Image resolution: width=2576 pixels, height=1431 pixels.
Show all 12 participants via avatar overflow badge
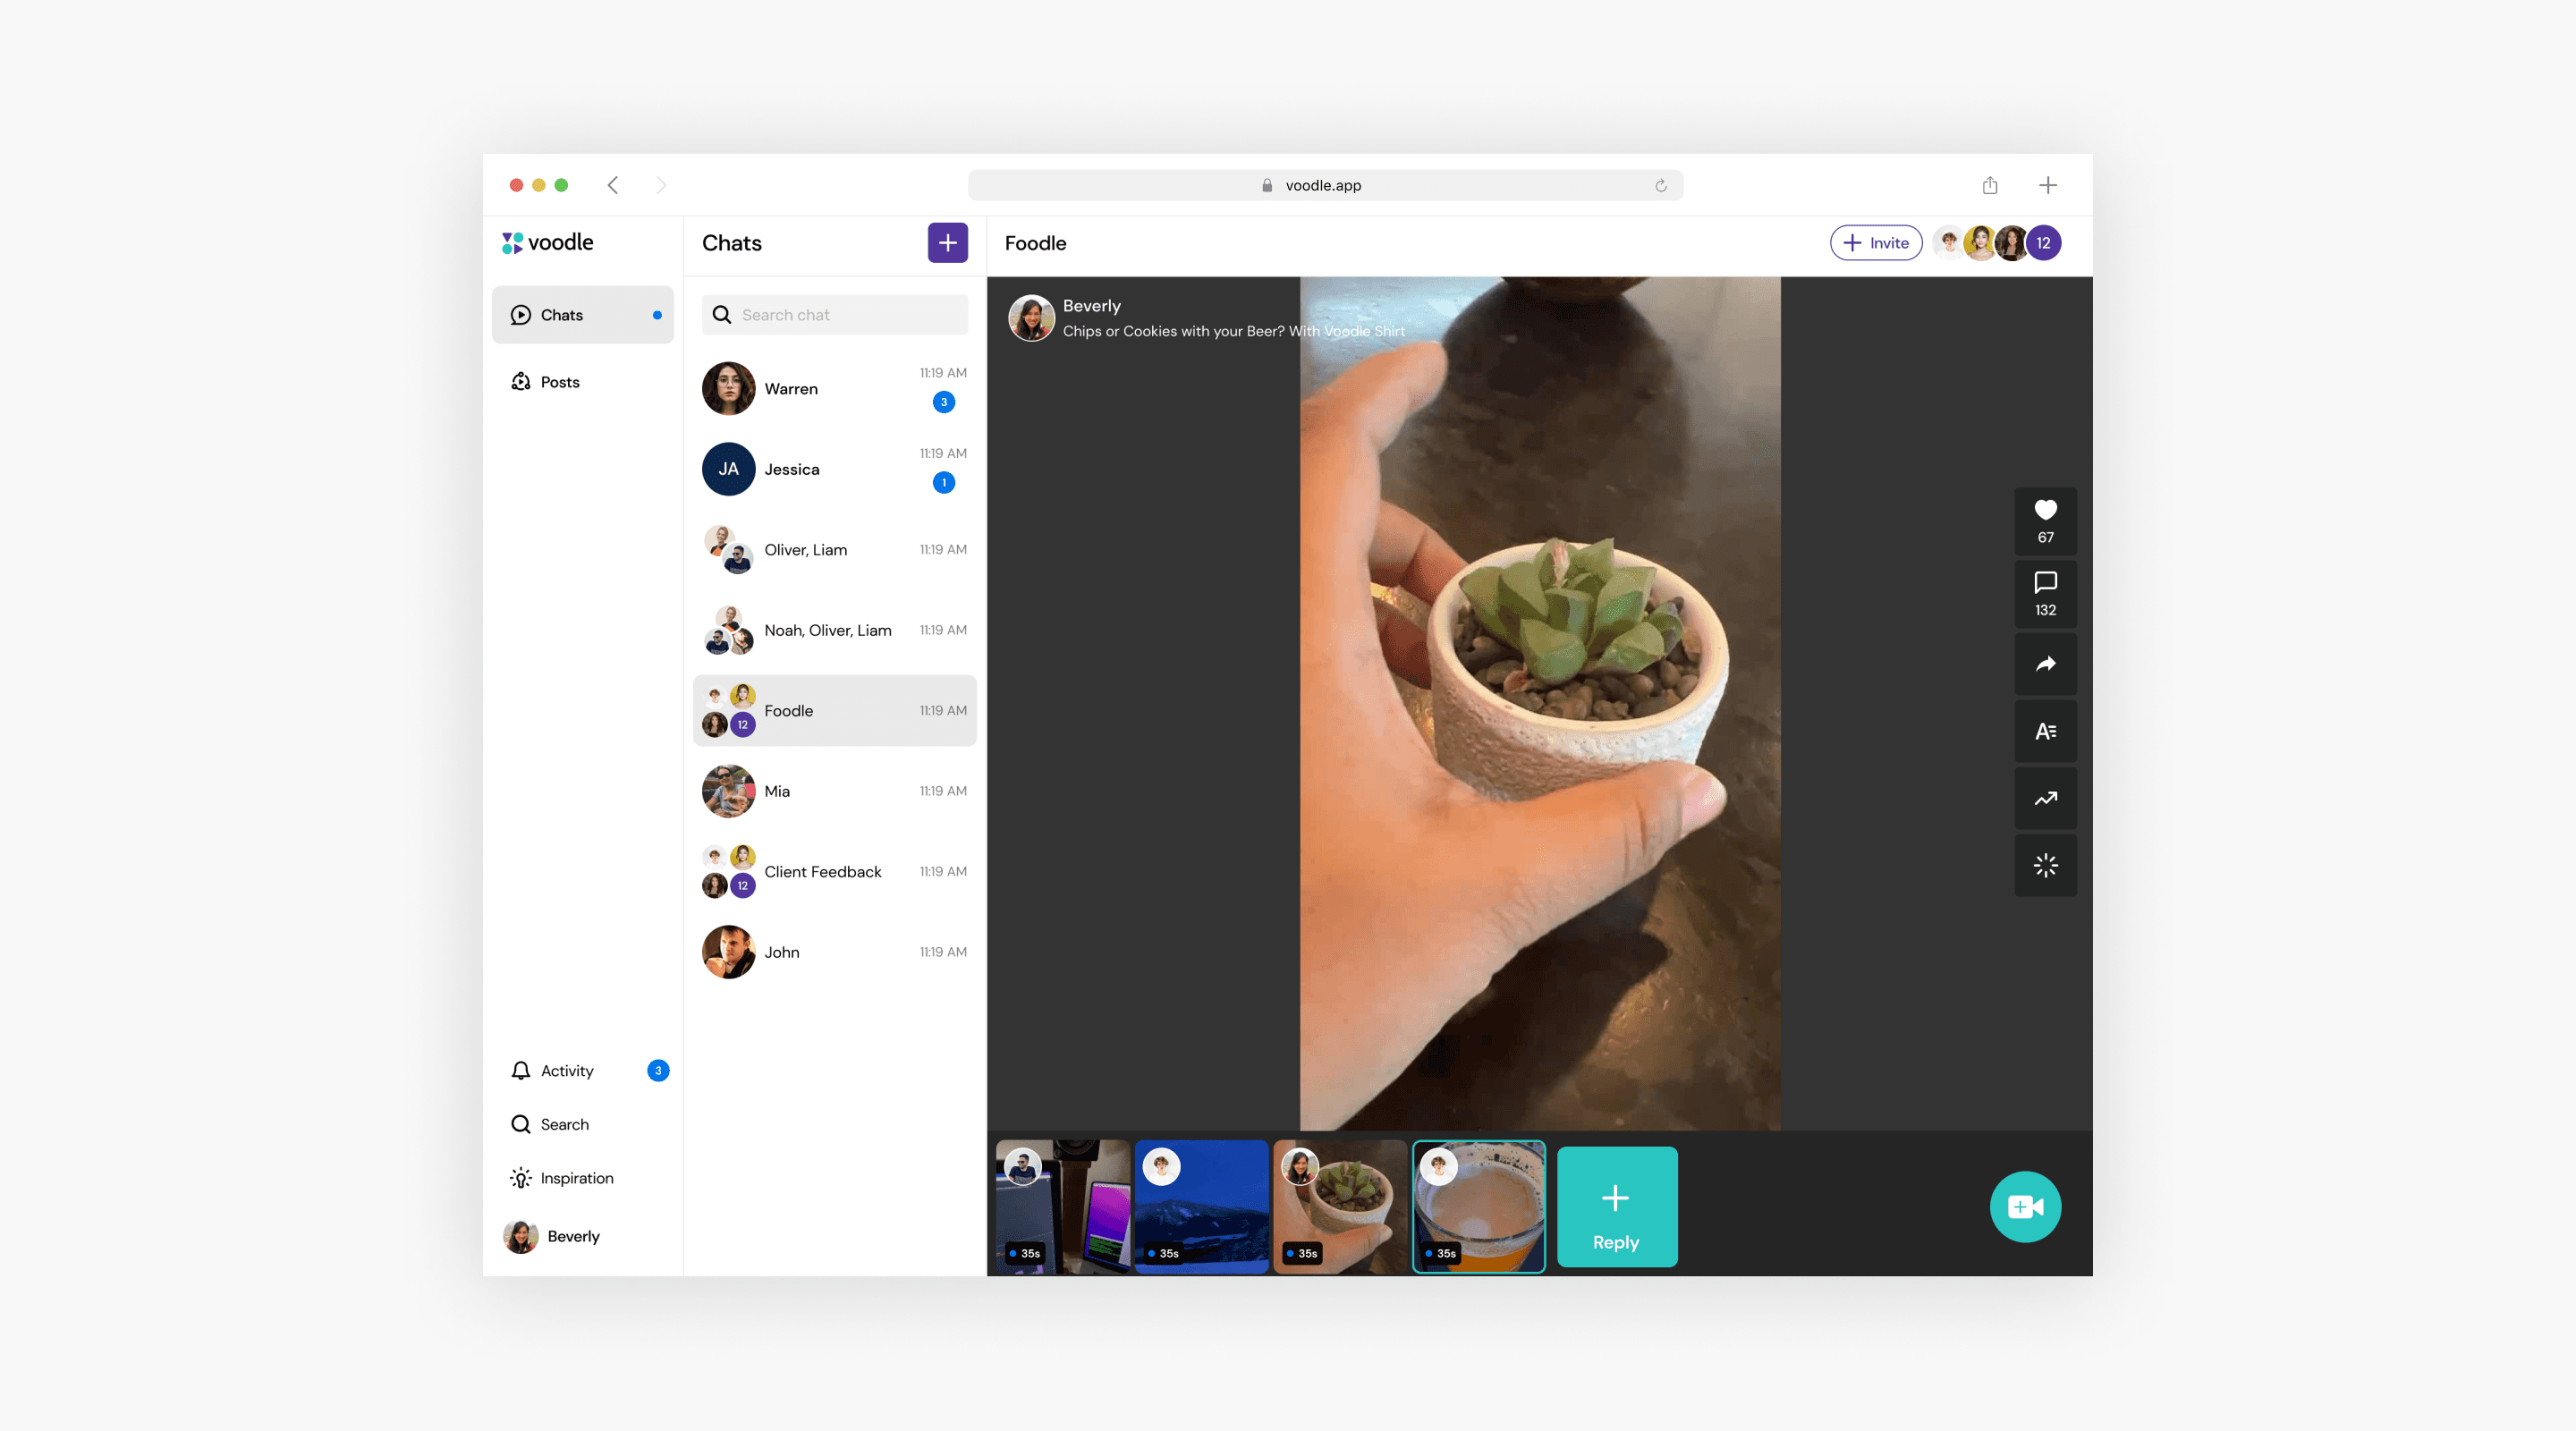coord(2044,242)
